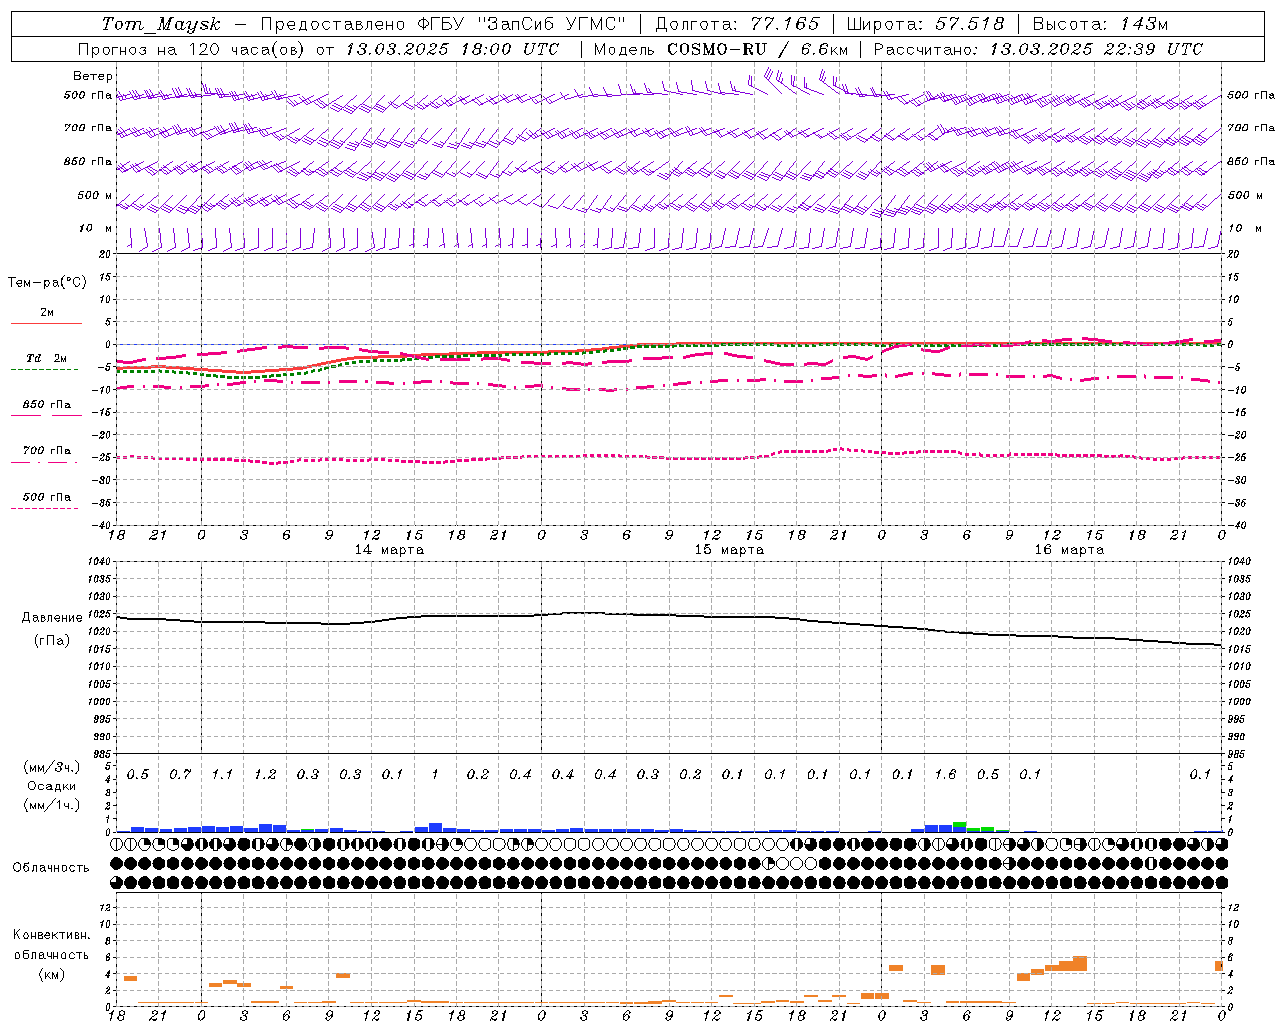Click the Ветер panel label
This screenshot has width=1280, height=1024.
coord(93,76)
